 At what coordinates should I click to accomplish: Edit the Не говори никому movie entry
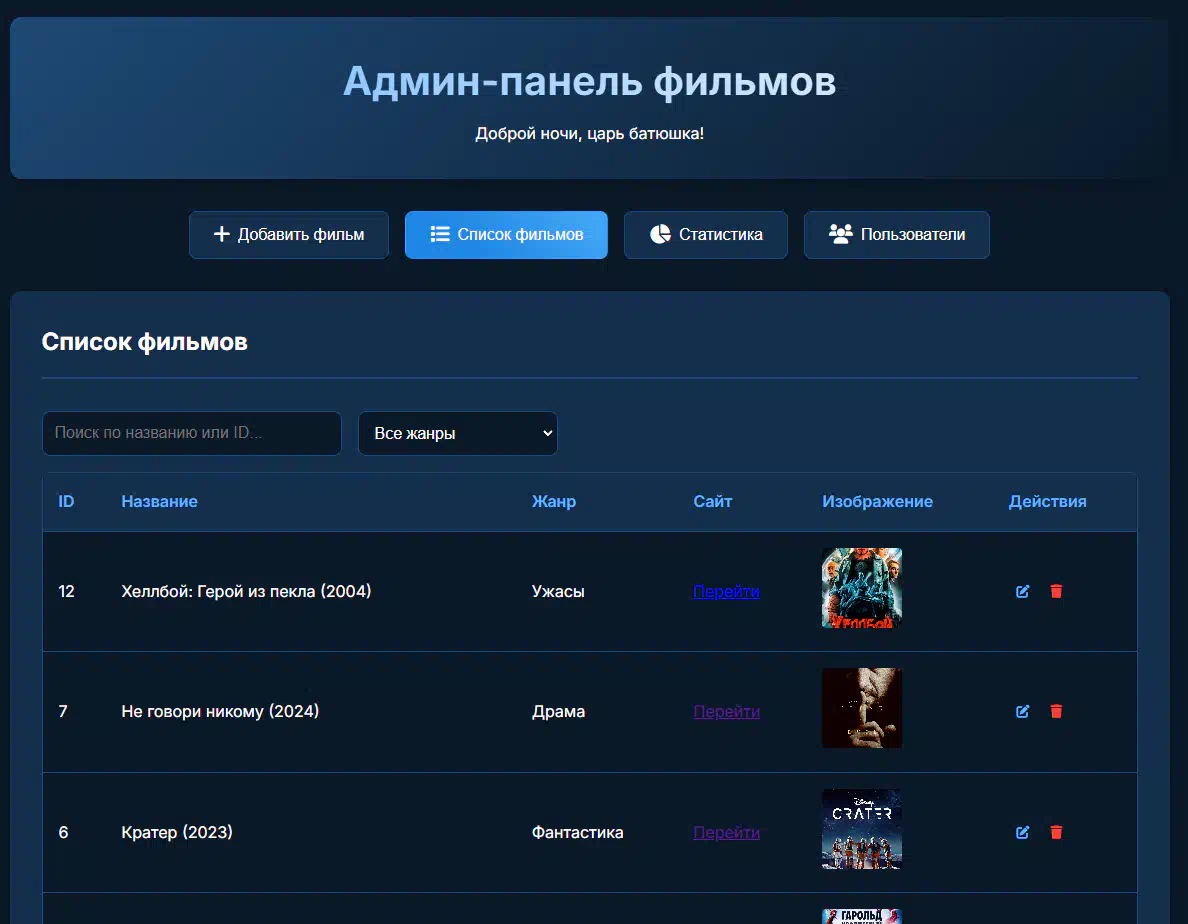click(1022, 711)
